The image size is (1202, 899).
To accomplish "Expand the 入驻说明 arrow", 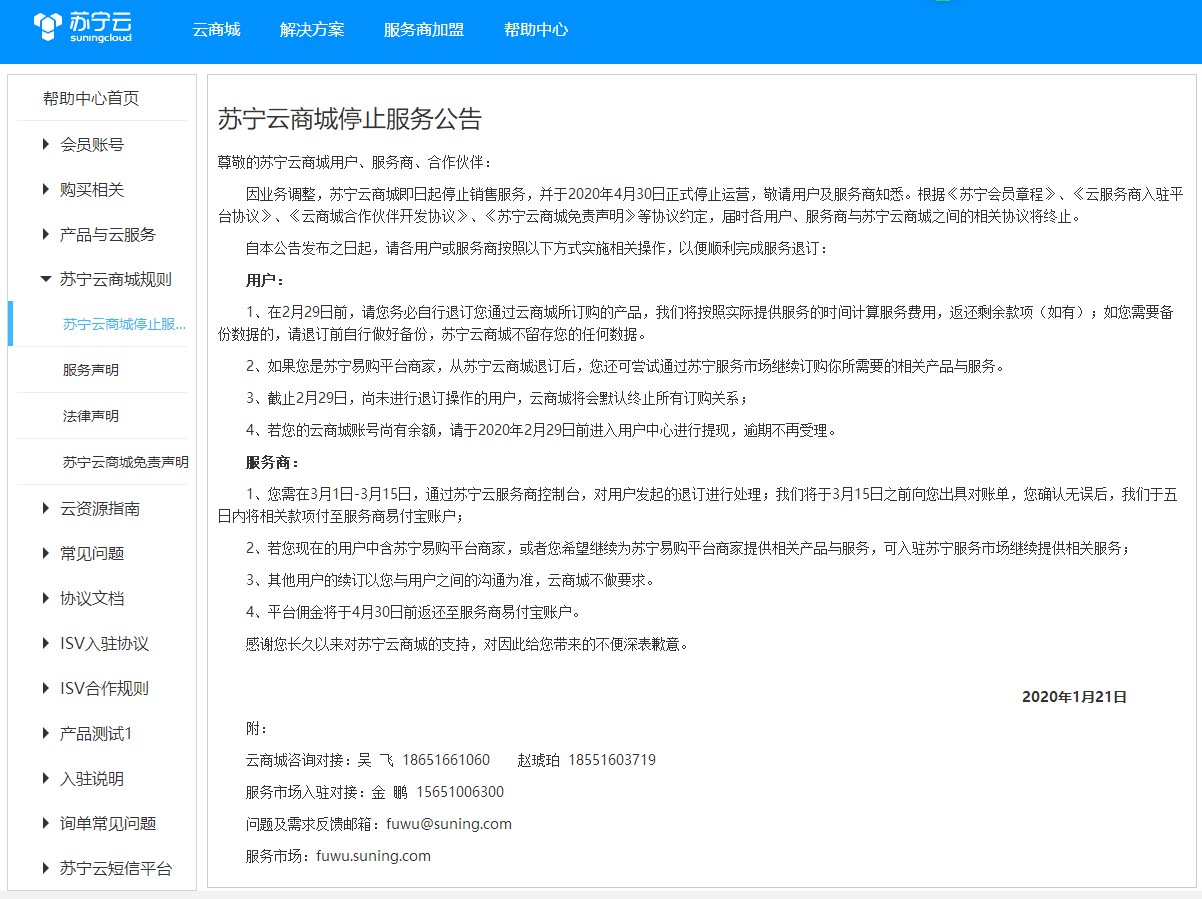I will [x=46, y=778].
